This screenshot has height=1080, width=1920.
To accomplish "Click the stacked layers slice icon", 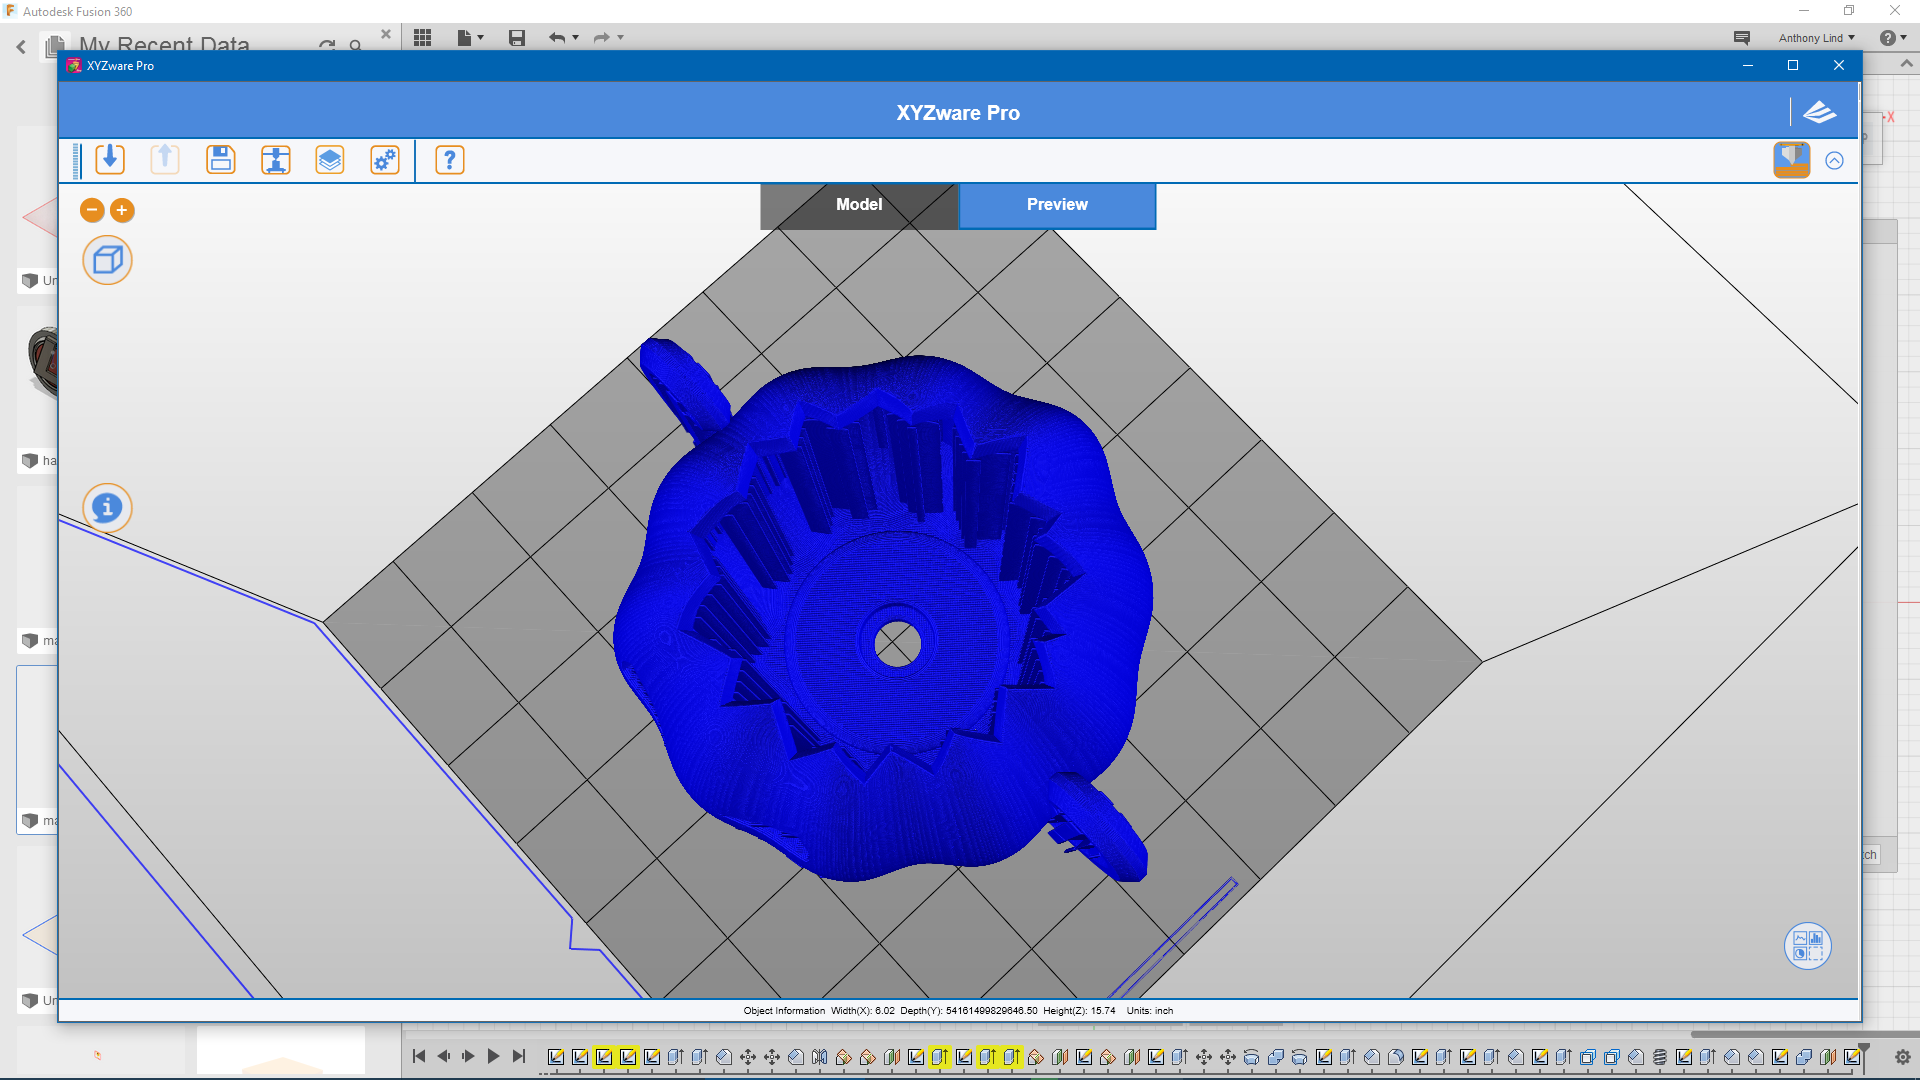I will point(330,160).
